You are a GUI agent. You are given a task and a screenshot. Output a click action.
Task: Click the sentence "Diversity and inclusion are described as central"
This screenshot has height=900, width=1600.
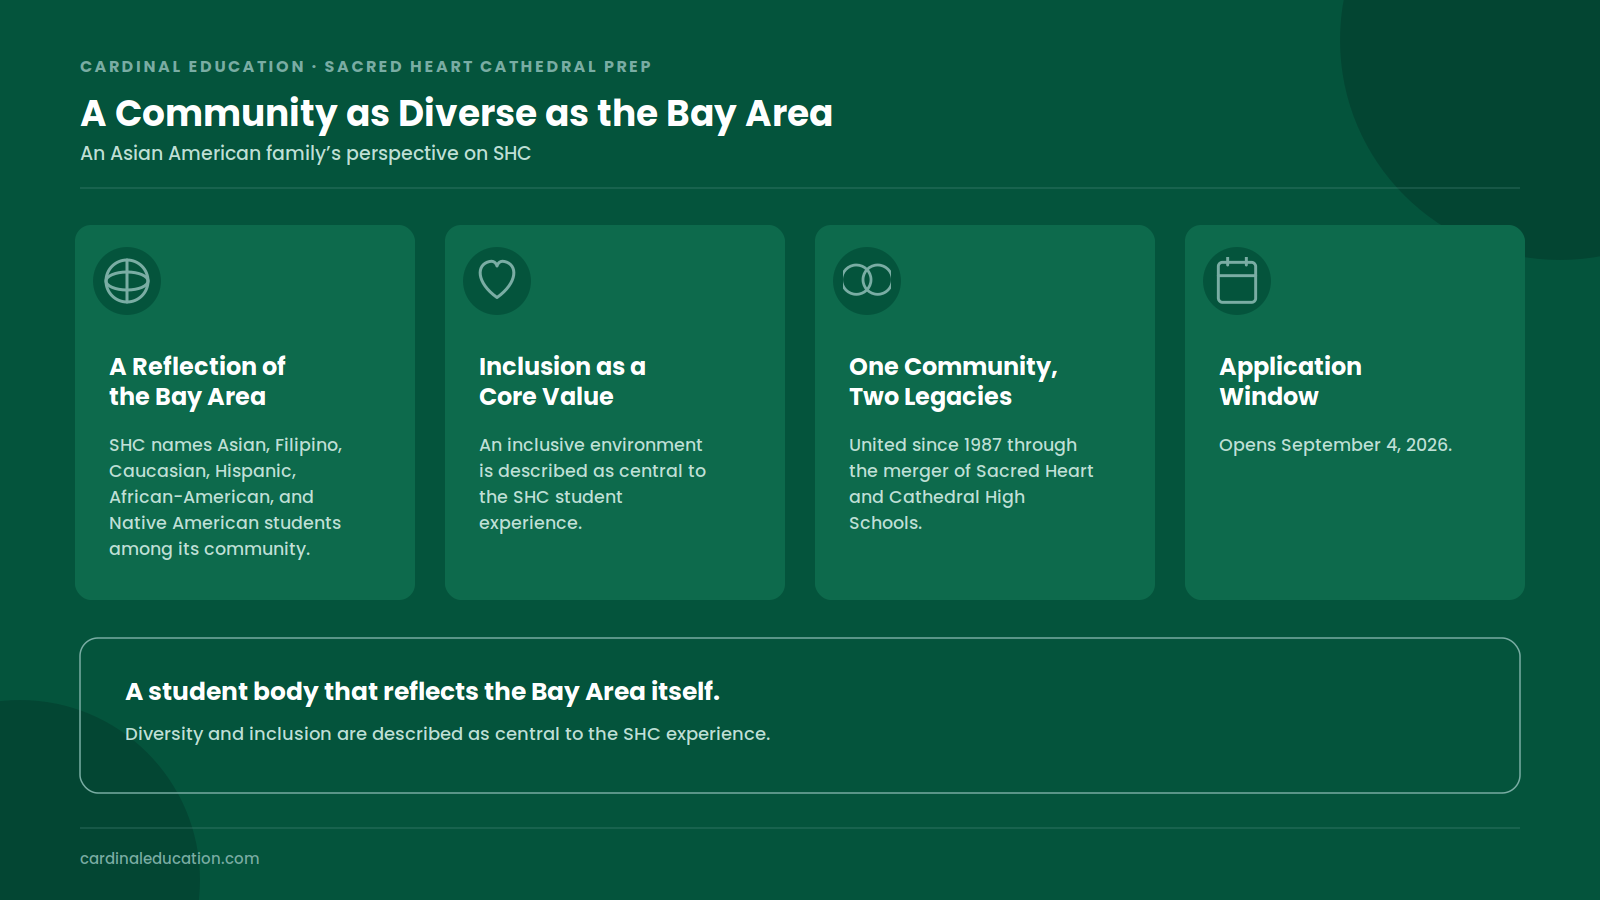pyautogui.click(x=447, y=734)
